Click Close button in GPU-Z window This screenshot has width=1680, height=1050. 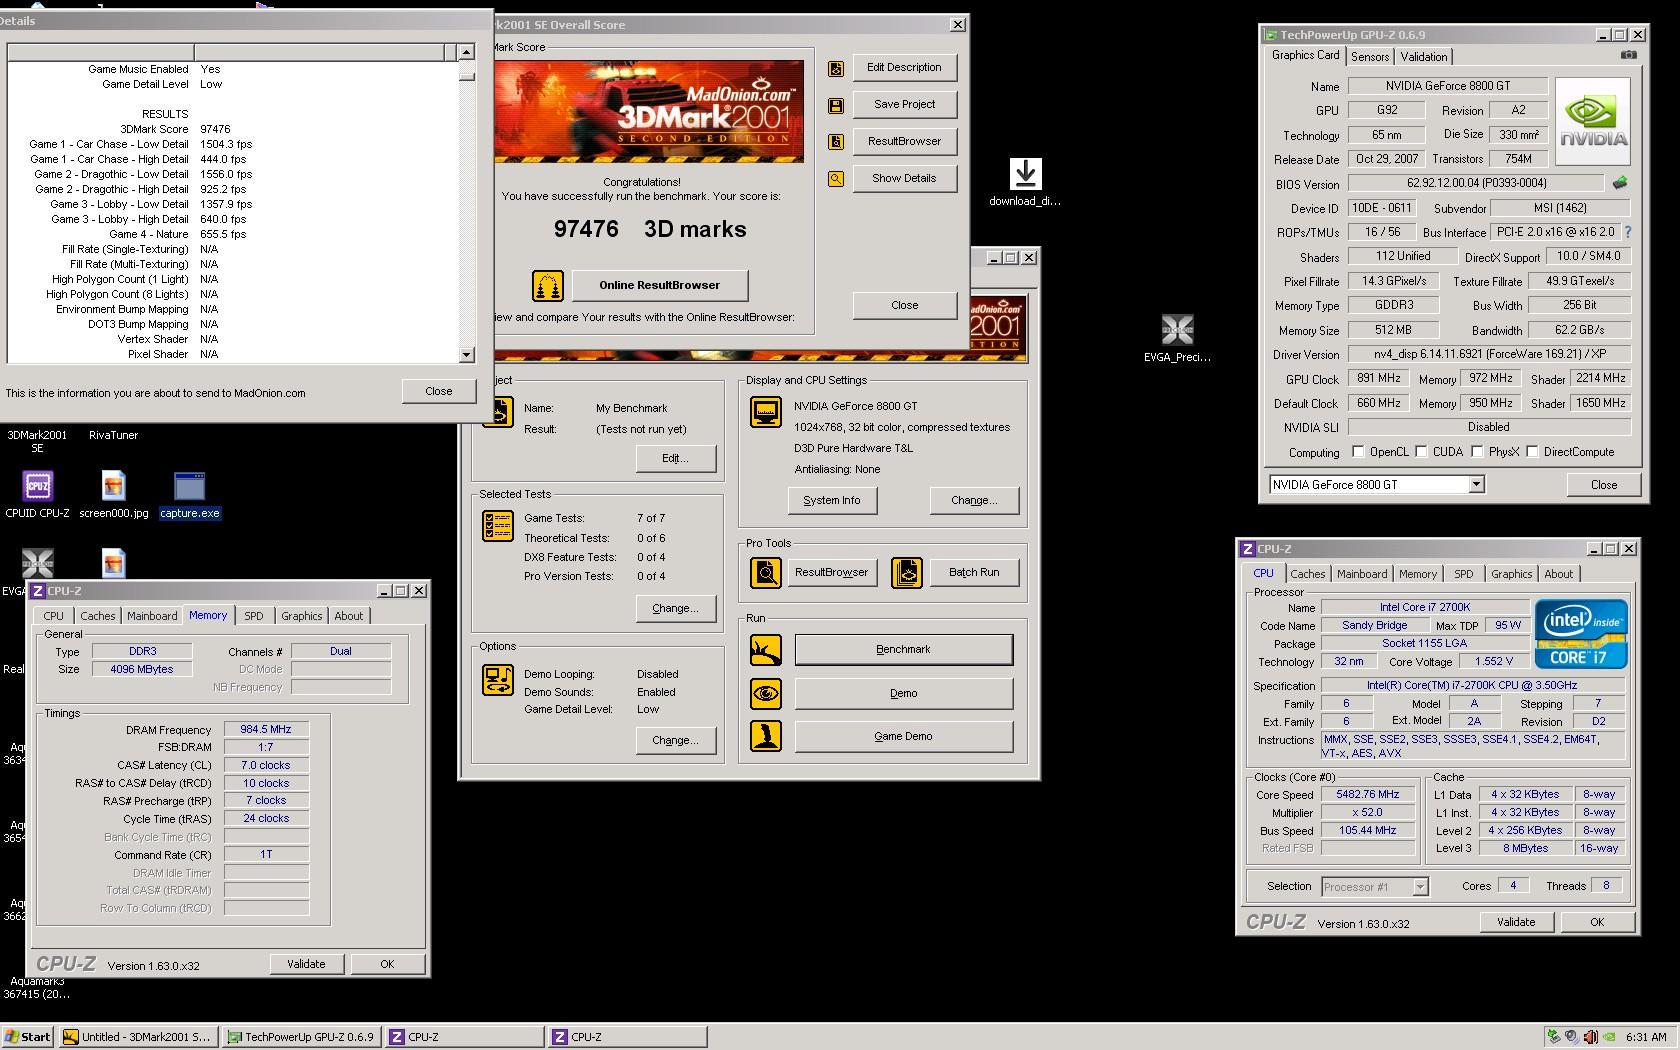pos(1603,484)
